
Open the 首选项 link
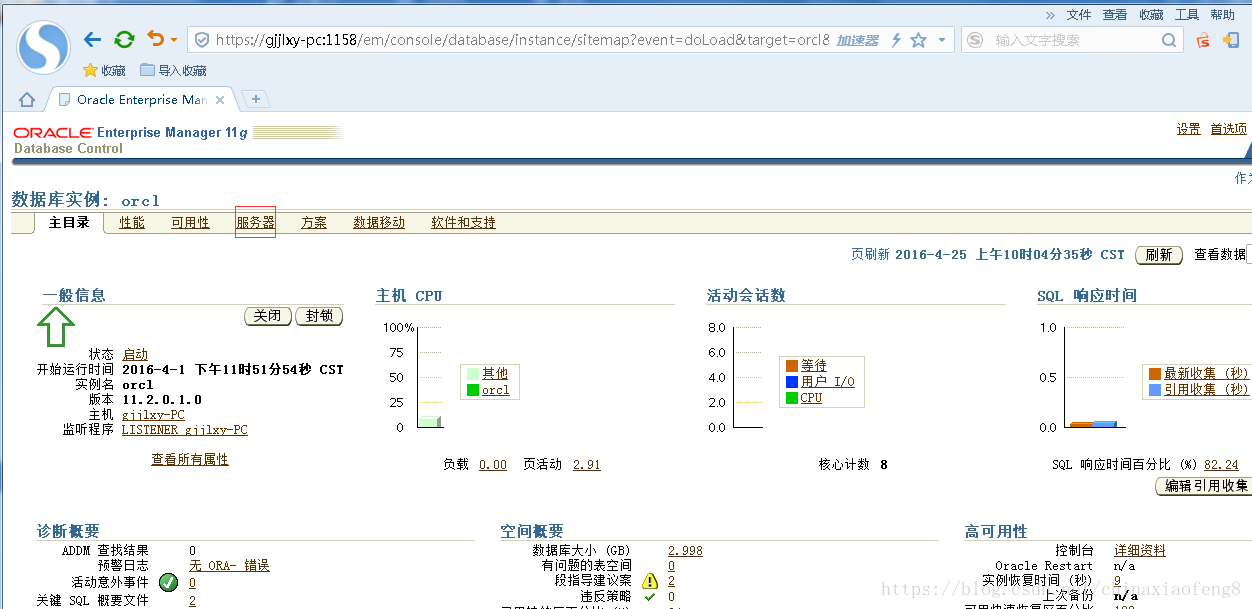coord(1228,129)
